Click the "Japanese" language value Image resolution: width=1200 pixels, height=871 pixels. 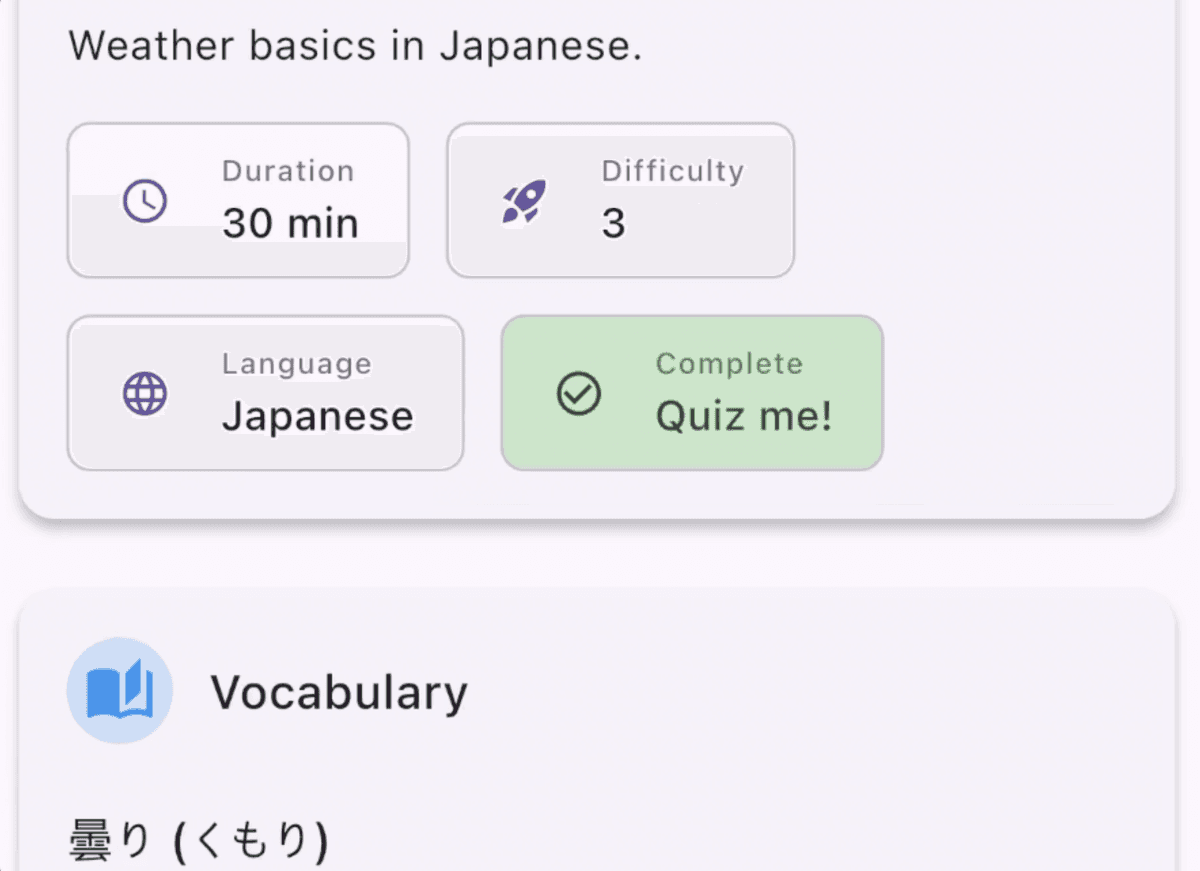[317, 416]
